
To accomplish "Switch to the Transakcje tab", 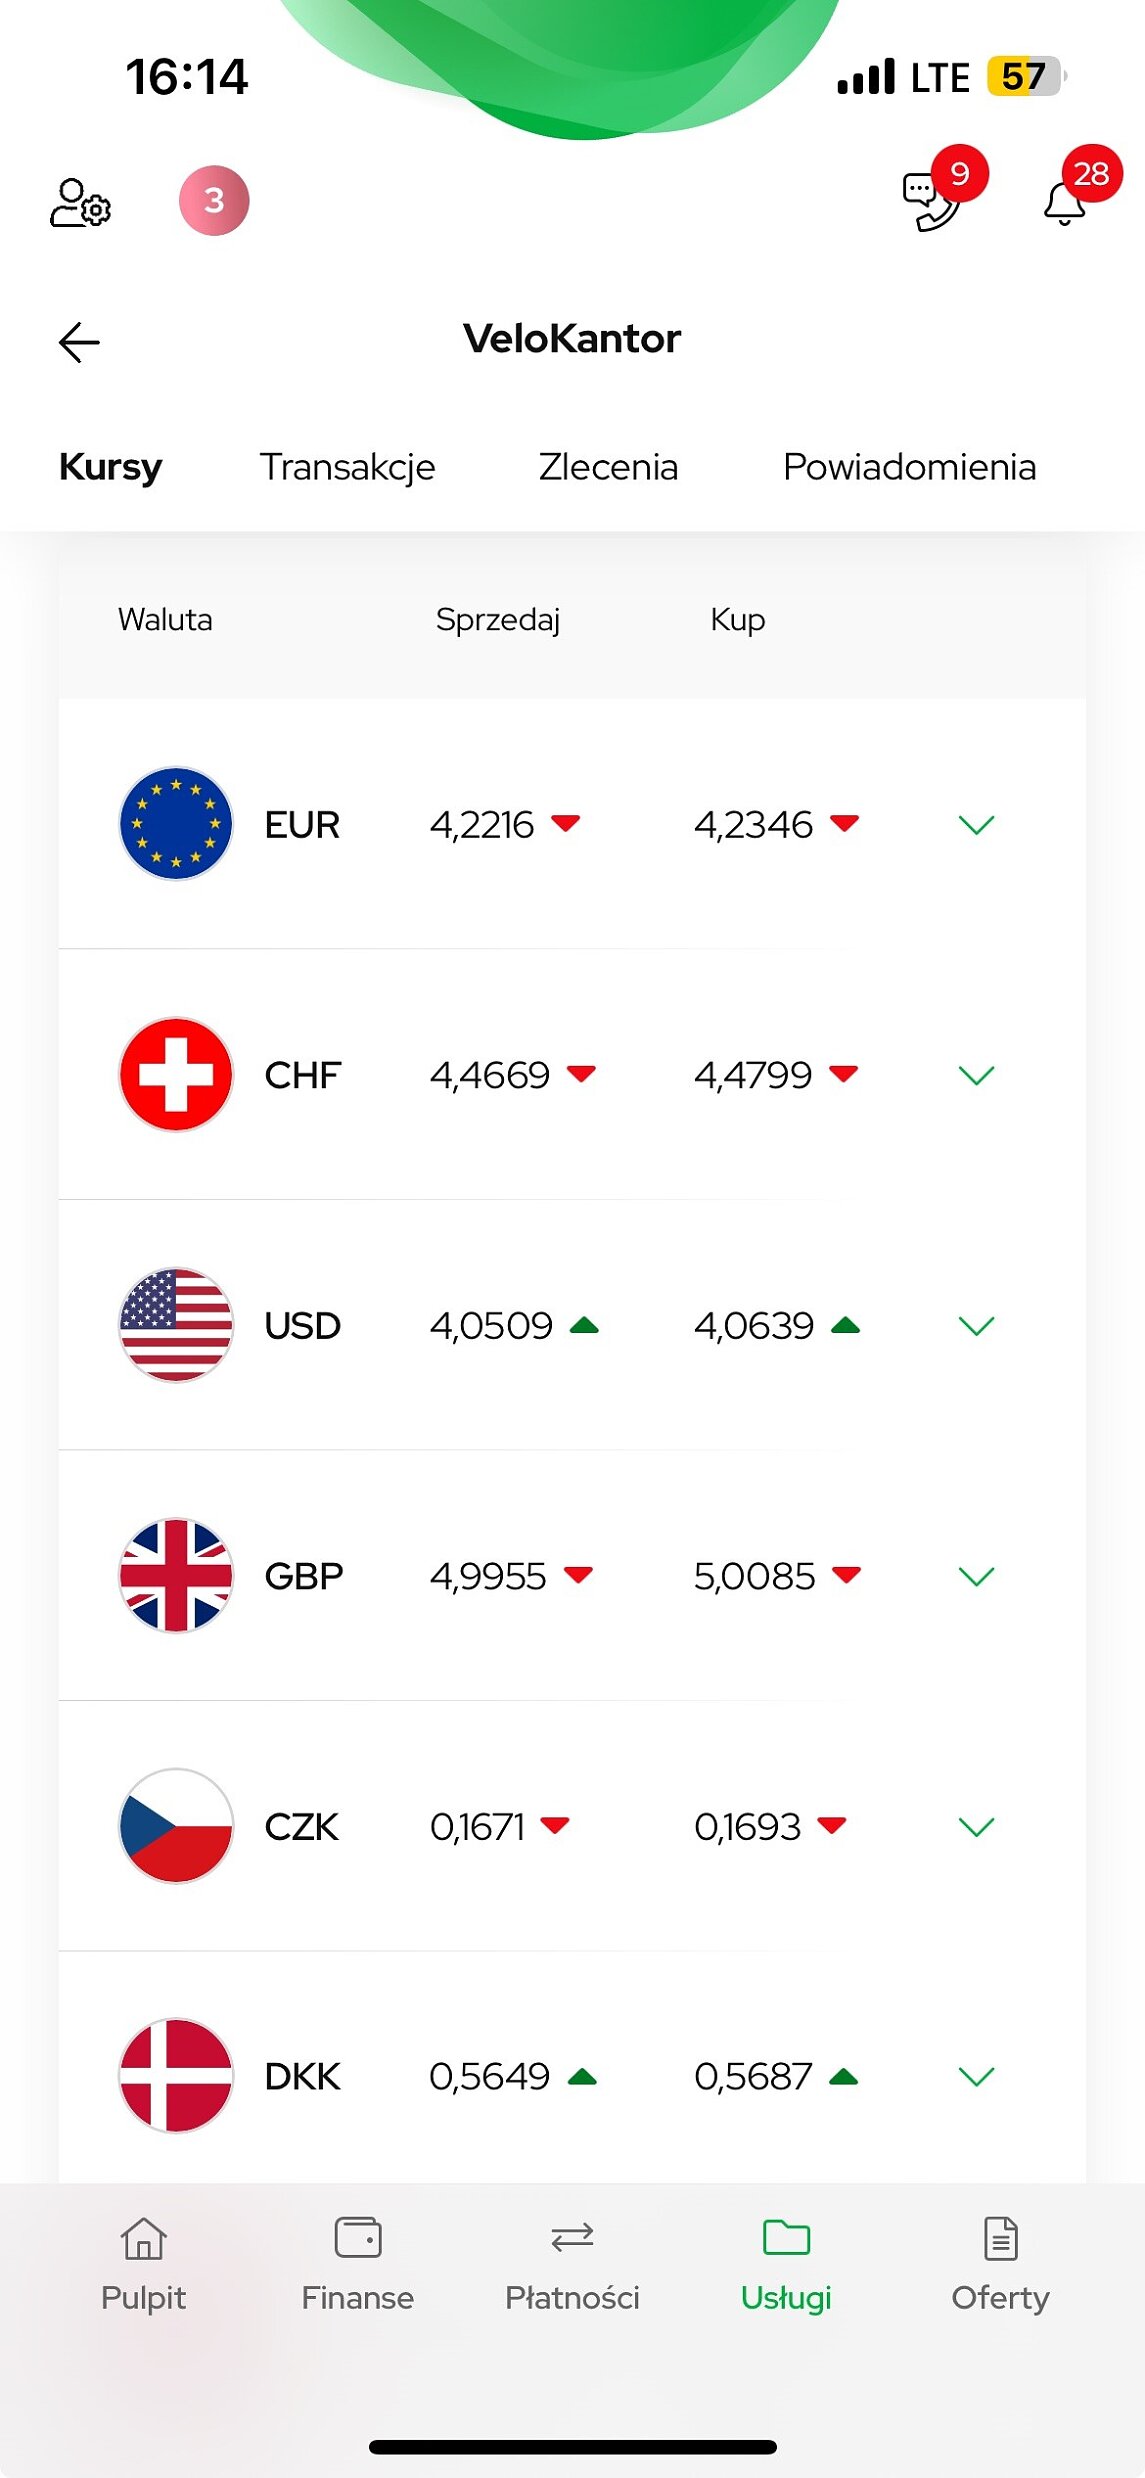I will tap(347, 467).
